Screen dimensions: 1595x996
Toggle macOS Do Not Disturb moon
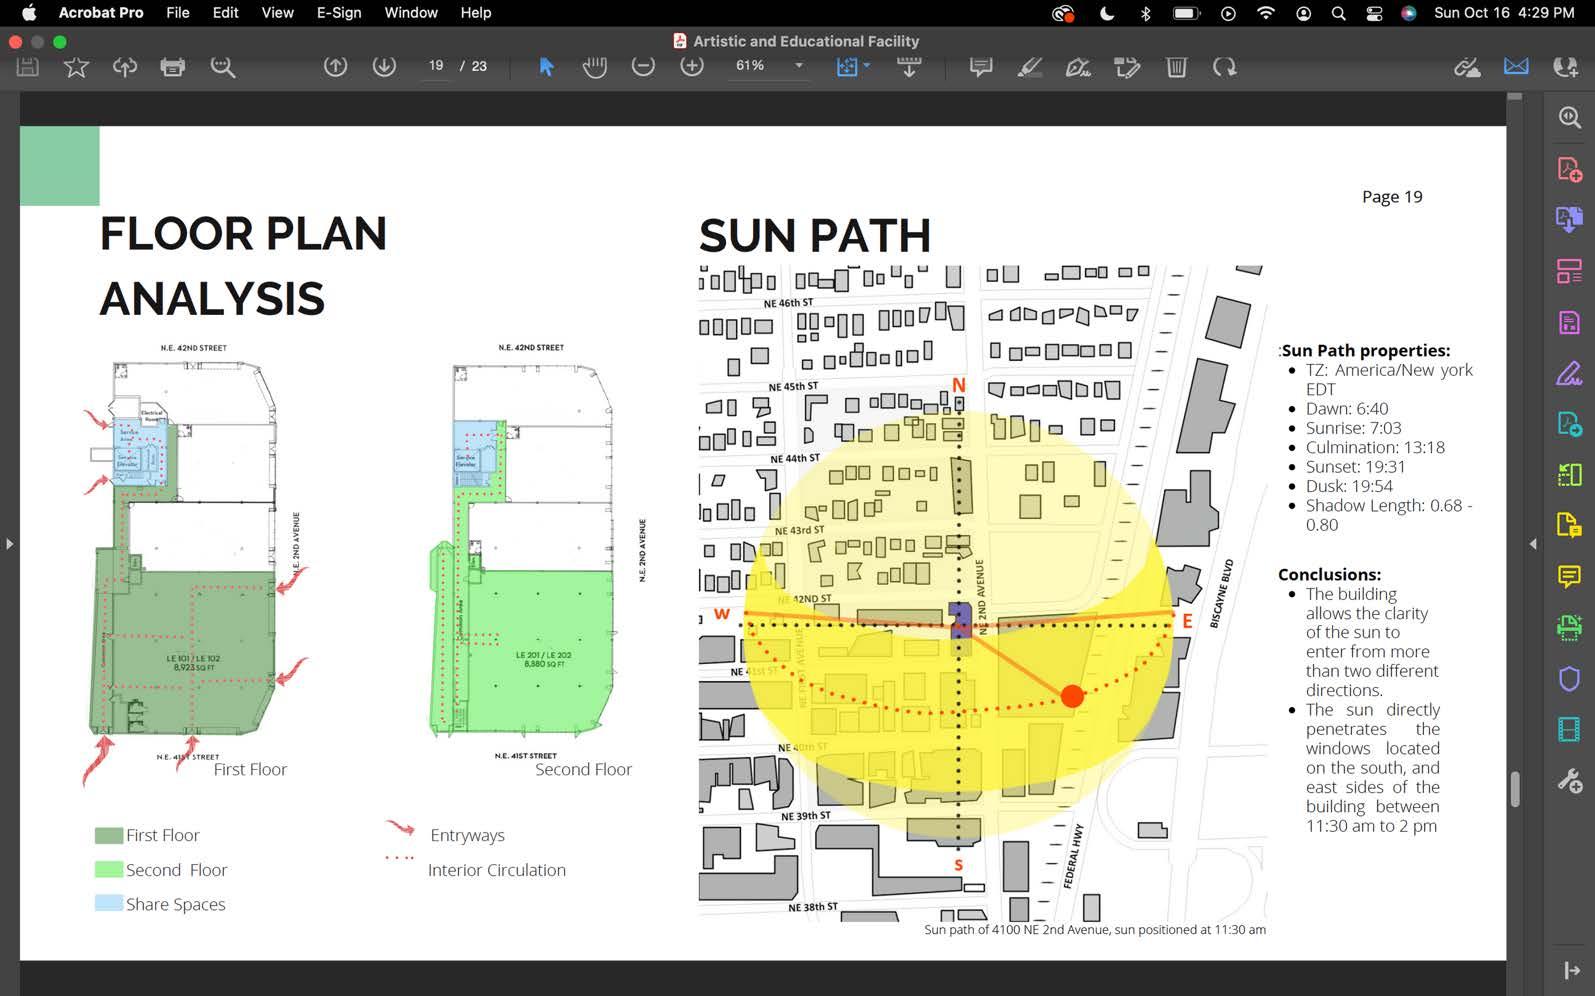click(1107, 13)
